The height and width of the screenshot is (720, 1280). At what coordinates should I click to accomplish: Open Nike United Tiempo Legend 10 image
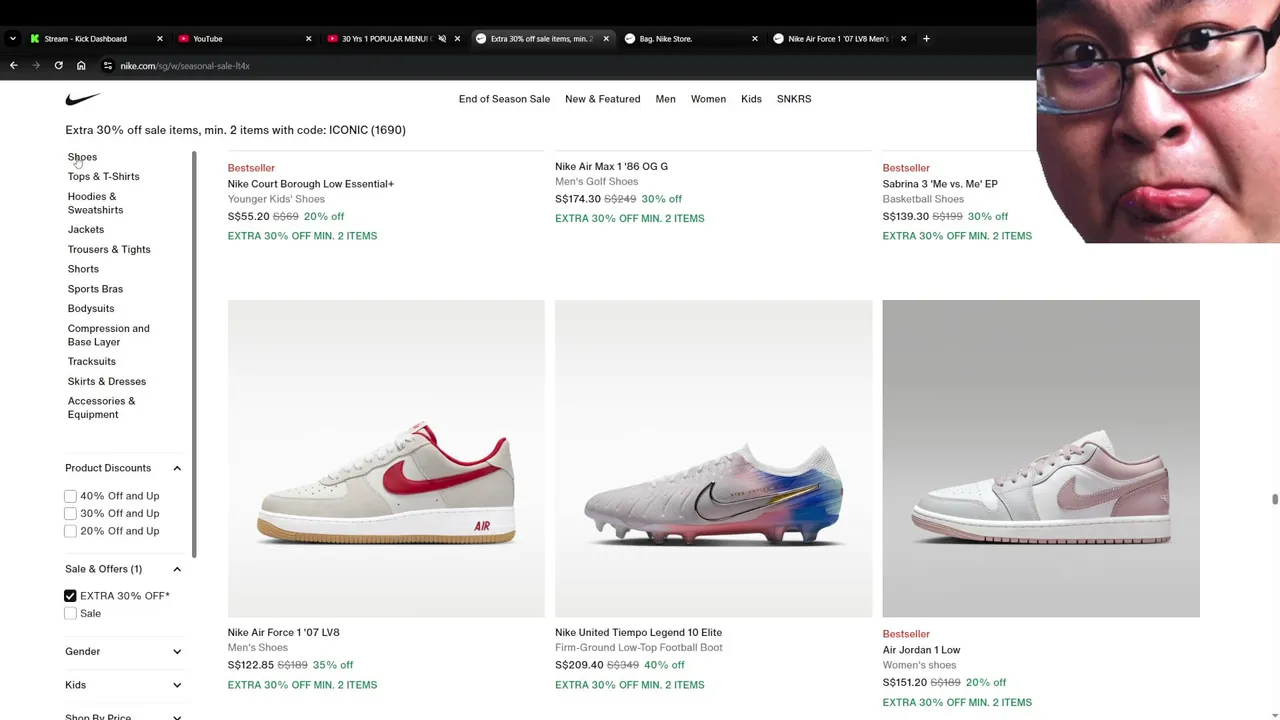[x=713, y=459]
